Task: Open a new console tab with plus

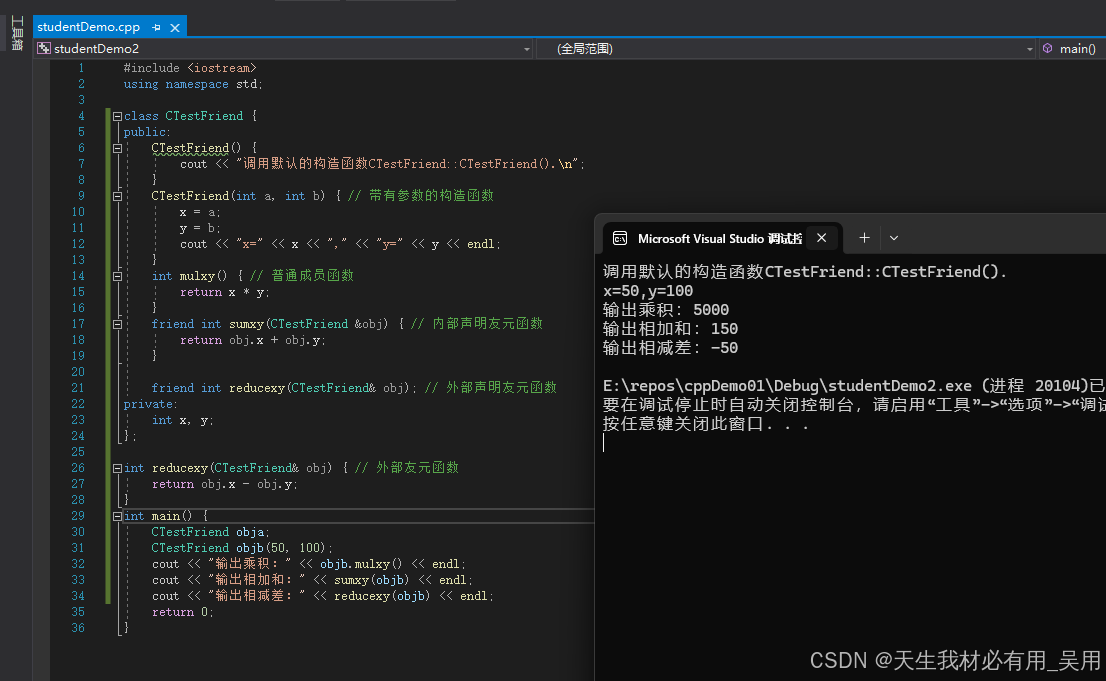Action: [x=864, y=238]
